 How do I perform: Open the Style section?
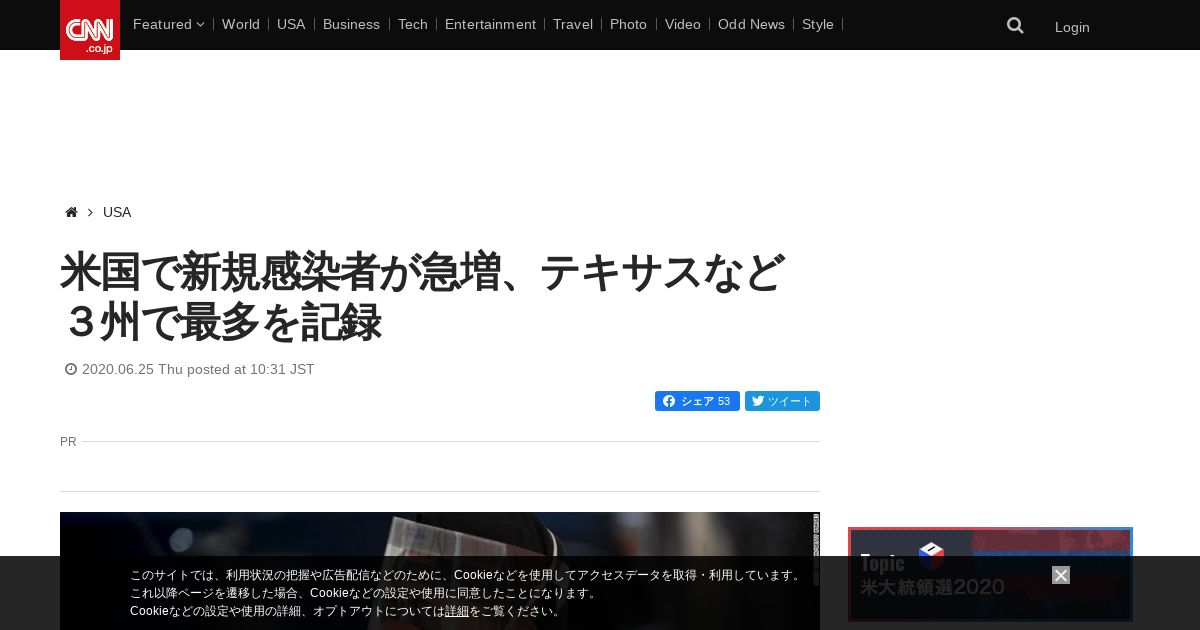tap(818, 24)
